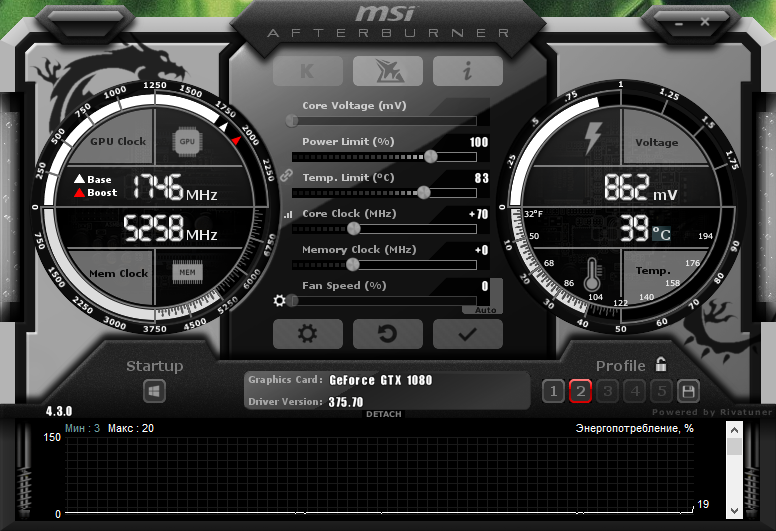This screenshot has height=531, width=776.
Task: Click the MSI jet logo button
Action: 388,71
